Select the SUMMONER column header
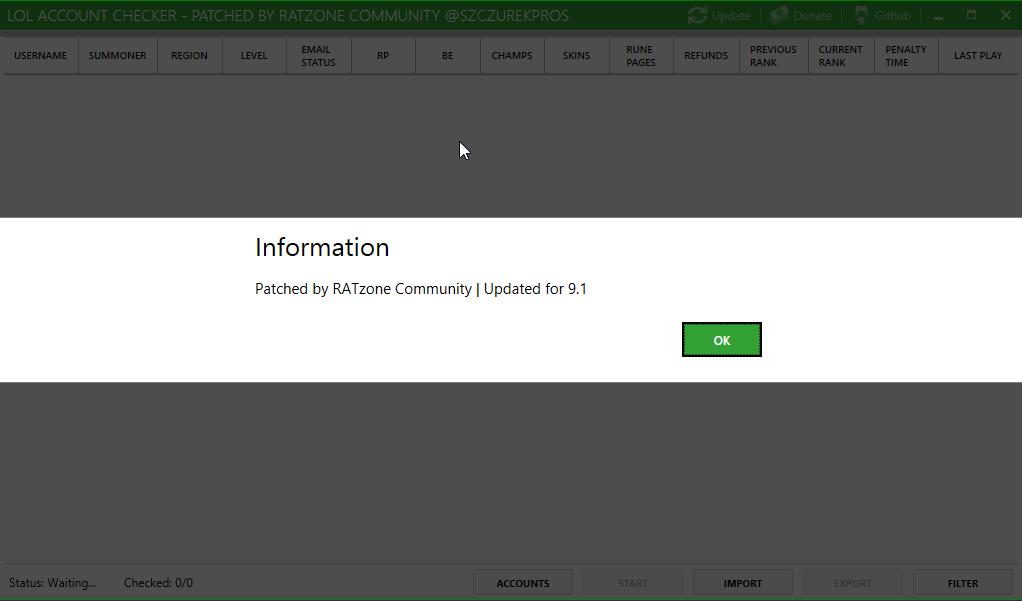The image size is (1022, 601). coord(117,56)
